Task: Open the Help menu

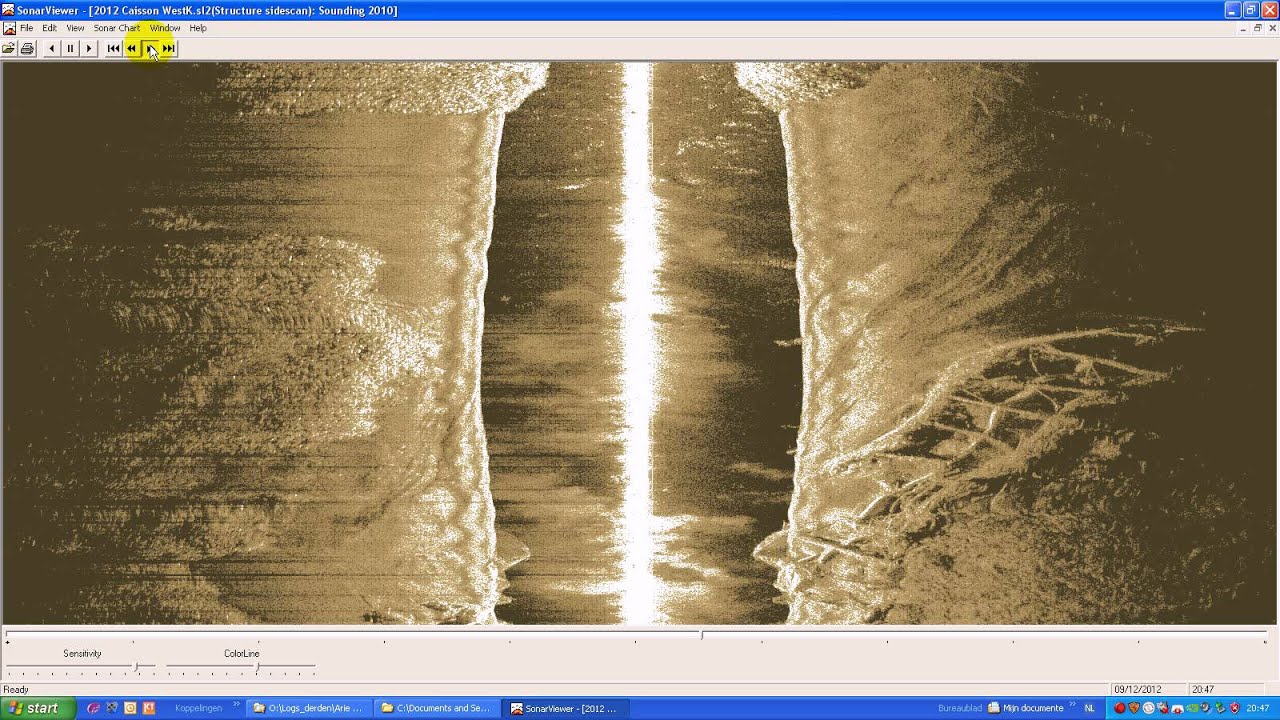Action: tap(198, 28)
